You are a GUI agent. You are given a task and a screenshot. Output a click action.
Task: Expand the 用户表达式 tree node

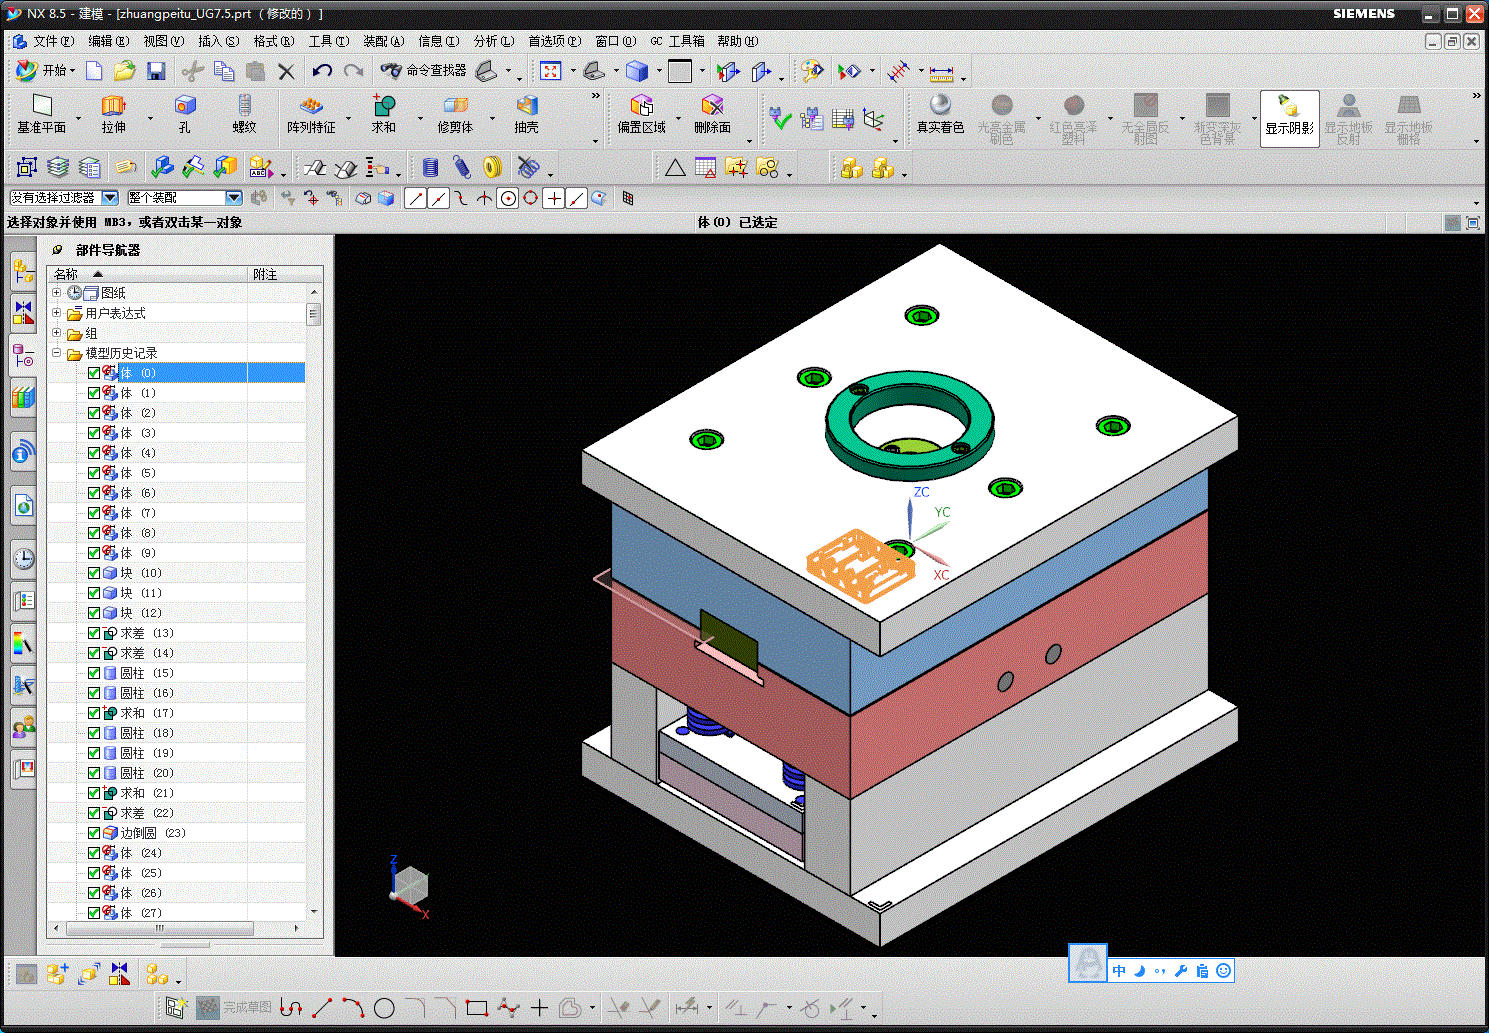pos(57,313)
